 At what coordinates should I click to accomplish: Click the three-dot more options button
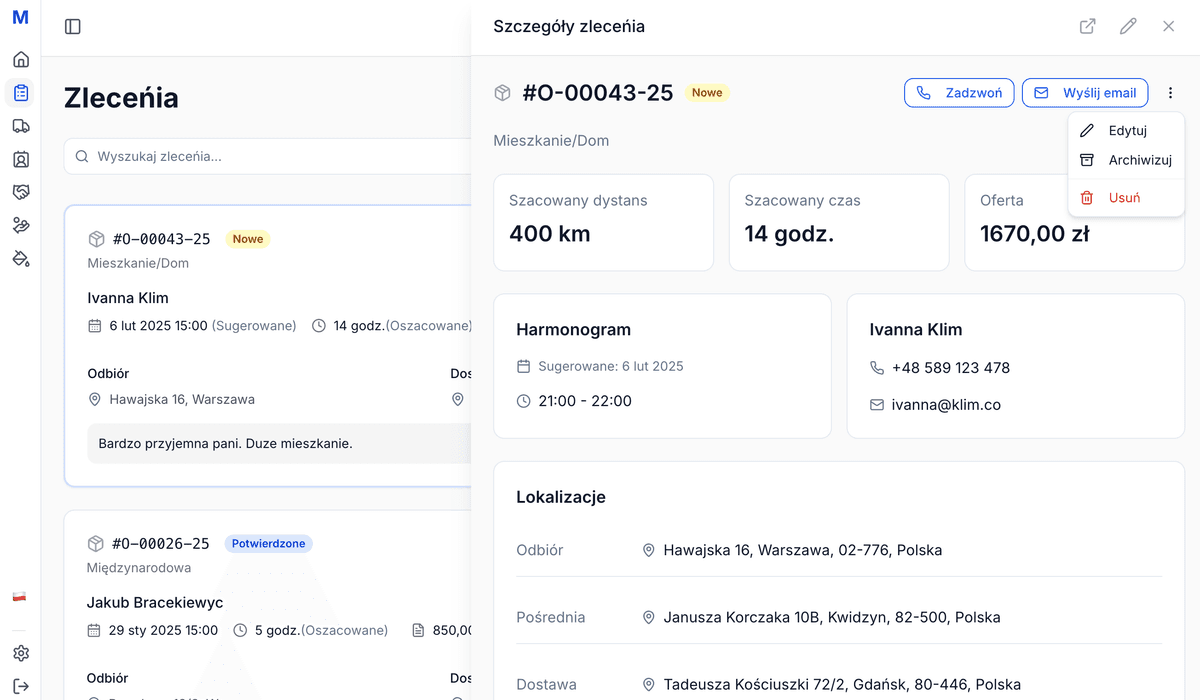pyautogui.click(x=1170, y=93)
